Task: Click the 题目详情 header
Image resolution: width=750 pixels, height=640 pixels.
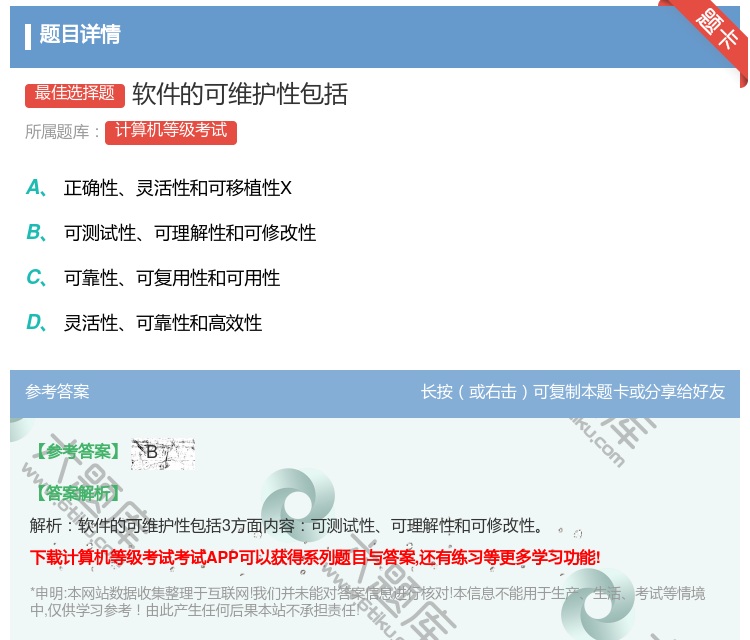Action: coord(80,35)
